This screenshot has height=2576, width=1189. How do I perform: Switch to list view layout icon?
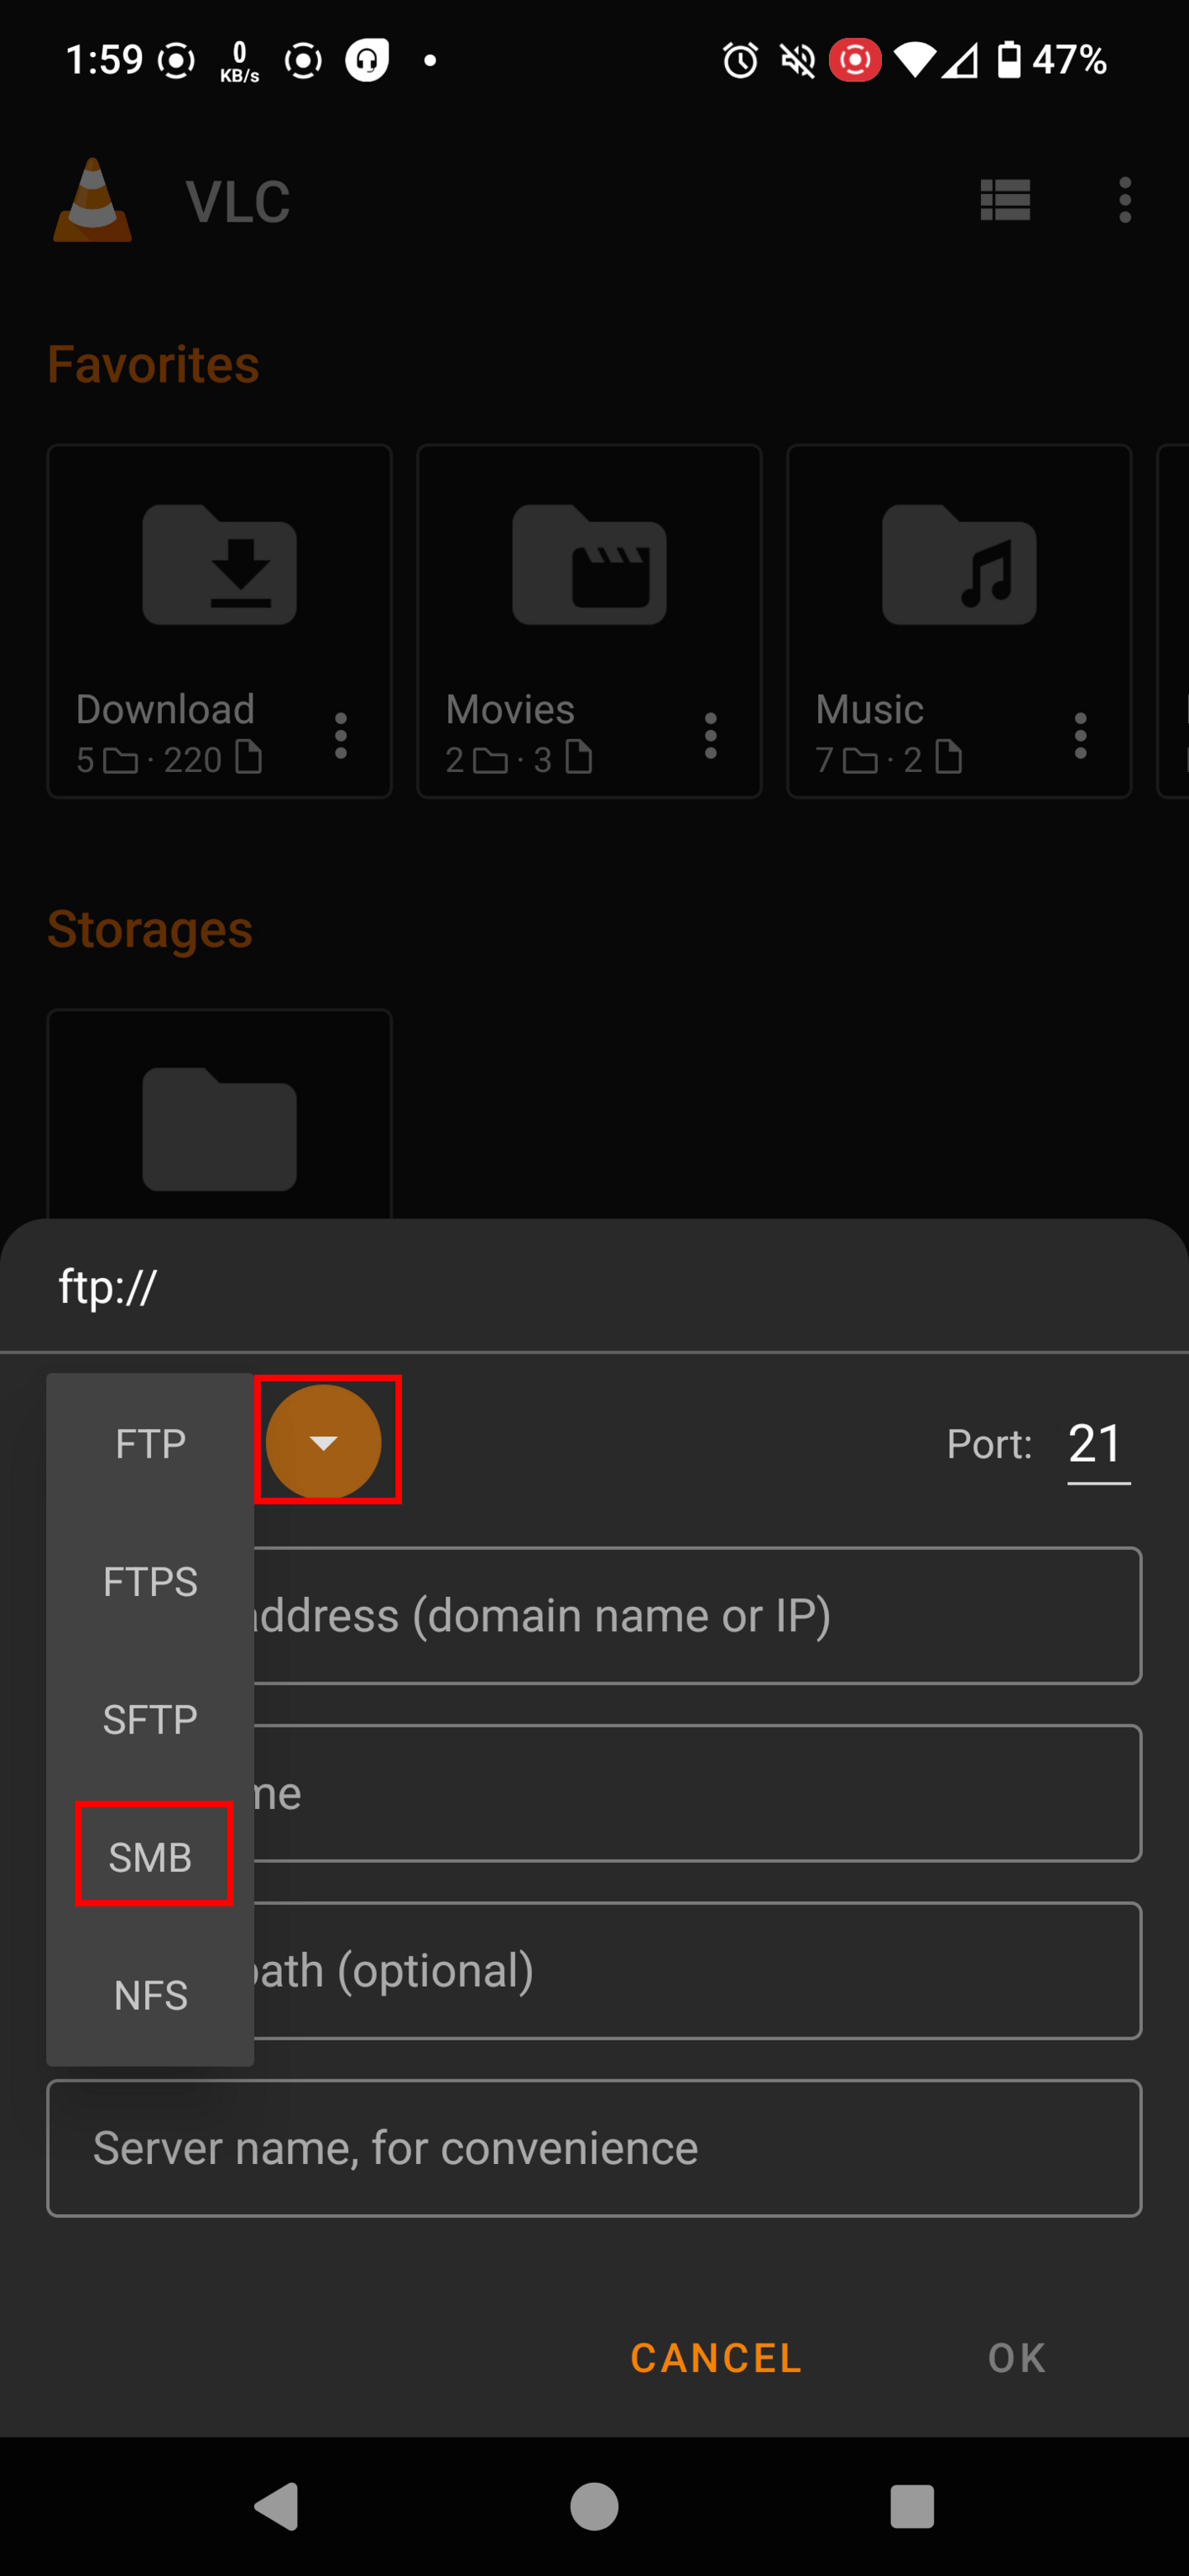[x=1005, y=200]
